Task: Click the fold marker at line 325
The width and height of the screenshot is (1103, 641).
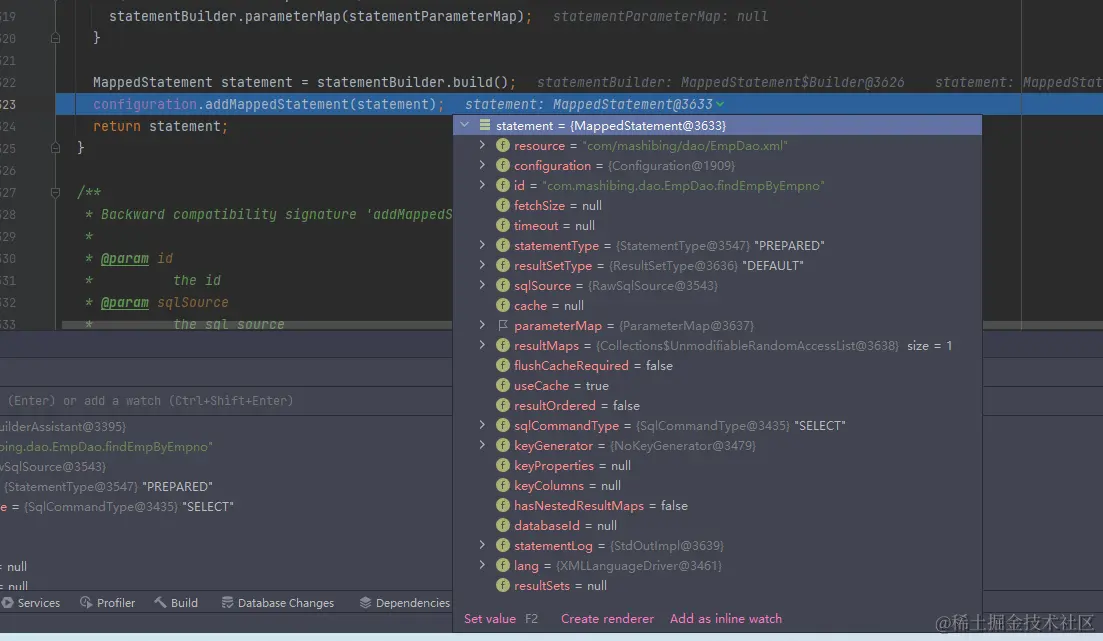Action: click(56, 148)
